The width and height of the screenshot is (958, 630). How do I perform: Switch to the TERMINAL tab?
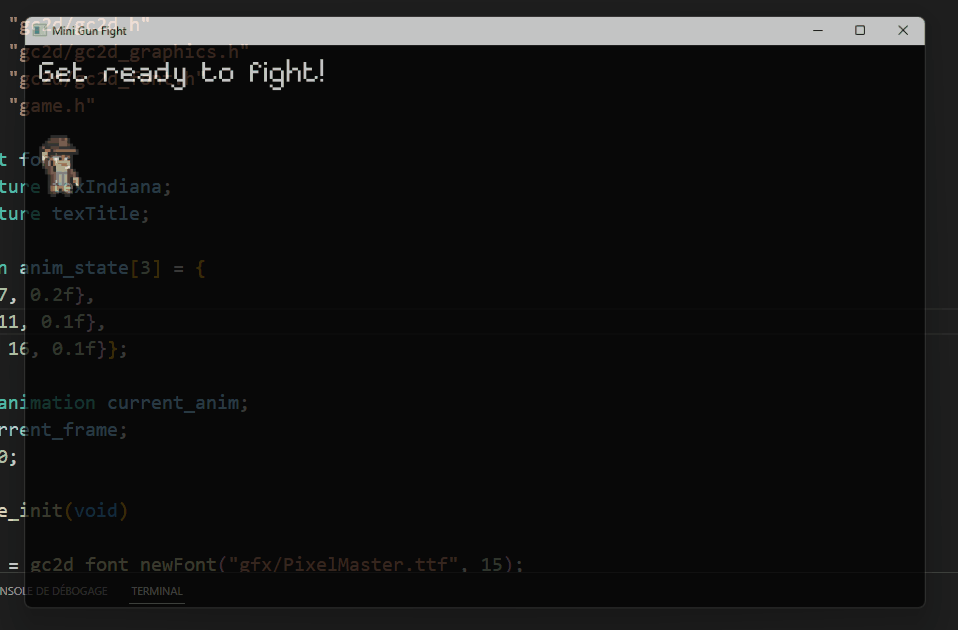click(x=157, y=591)
